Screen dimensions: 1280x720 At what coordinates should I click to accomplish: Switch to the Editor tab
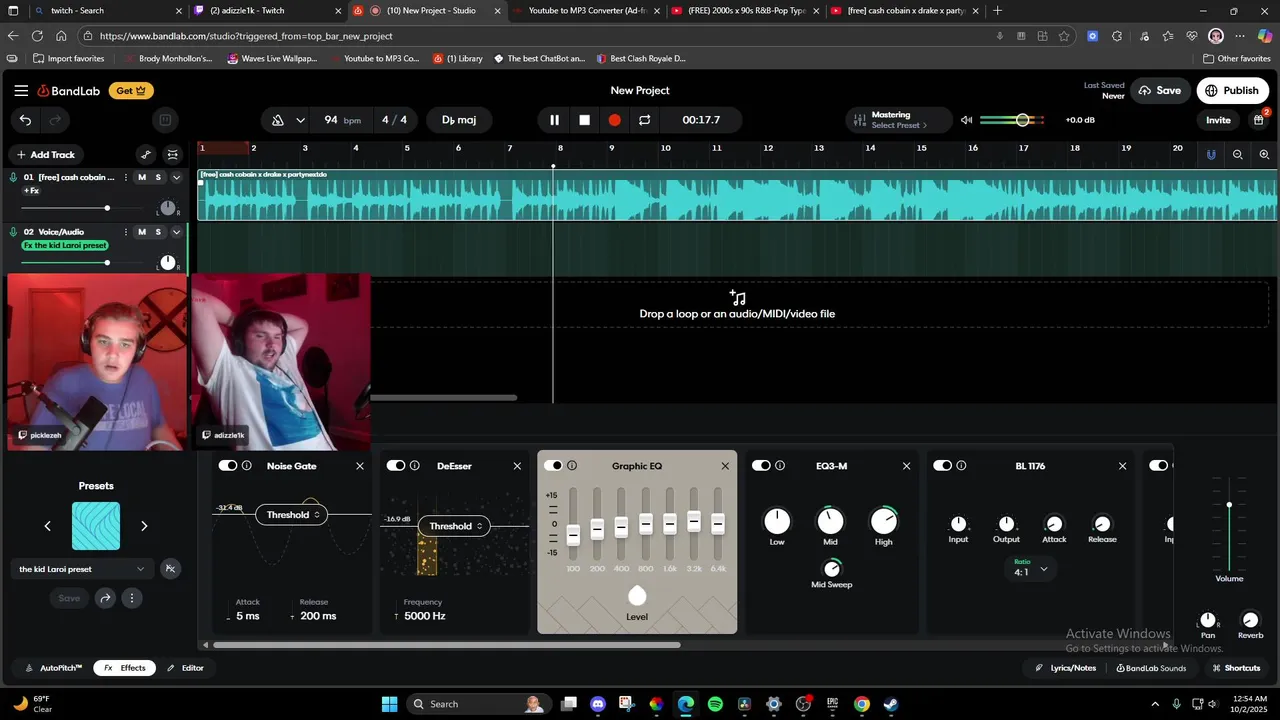pyautogui.click(x=186, y=668)
